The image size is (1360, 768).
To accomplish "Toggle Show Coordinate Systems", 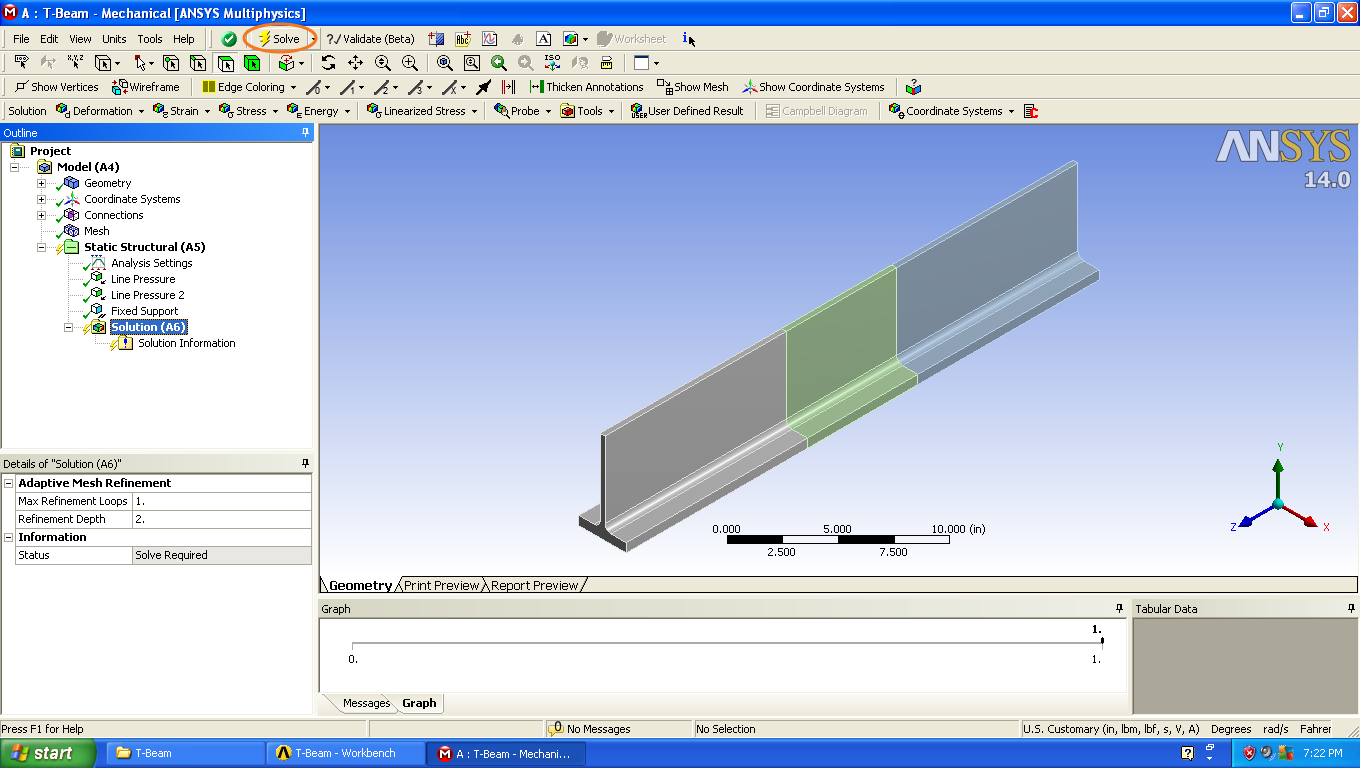I will coord(813,87).
